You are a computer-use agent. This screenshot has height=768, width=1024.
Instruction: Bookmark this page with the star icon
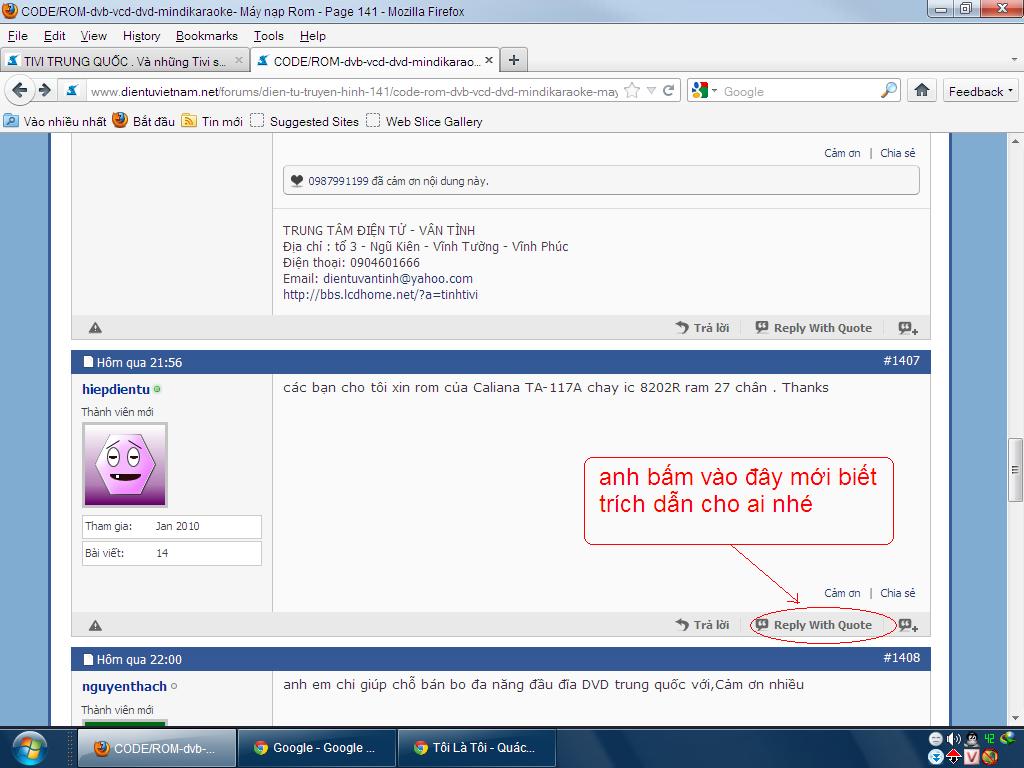click(x=632, y=91)
